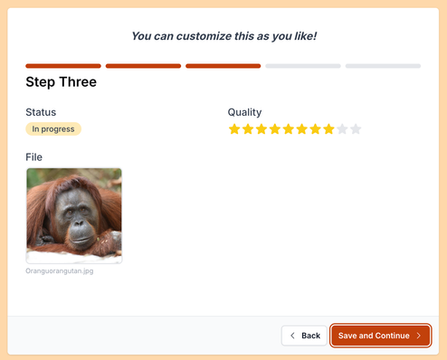Go to first step progress bar
The width and height of the screenshot is (447, 360).
[x=63, y=66]
